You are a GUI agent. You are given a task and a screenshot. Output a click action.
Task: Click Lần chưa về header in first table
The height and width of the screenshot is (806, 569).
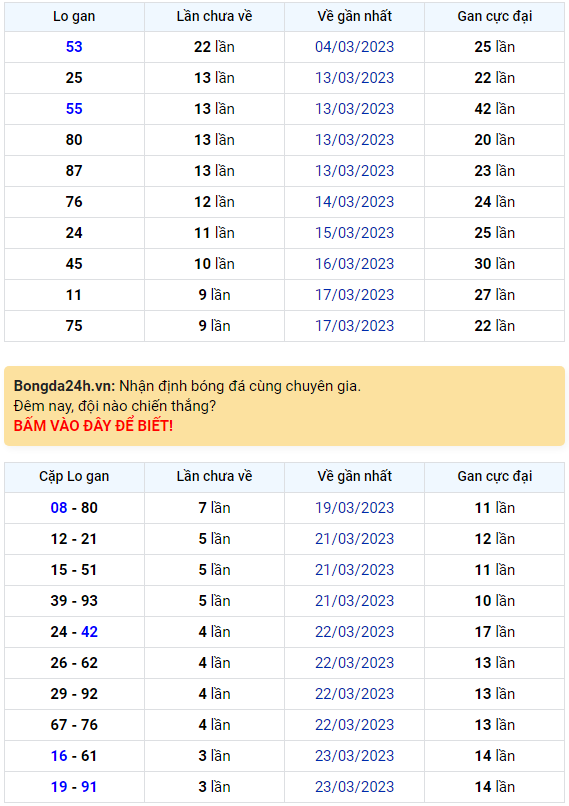[214, 16]
